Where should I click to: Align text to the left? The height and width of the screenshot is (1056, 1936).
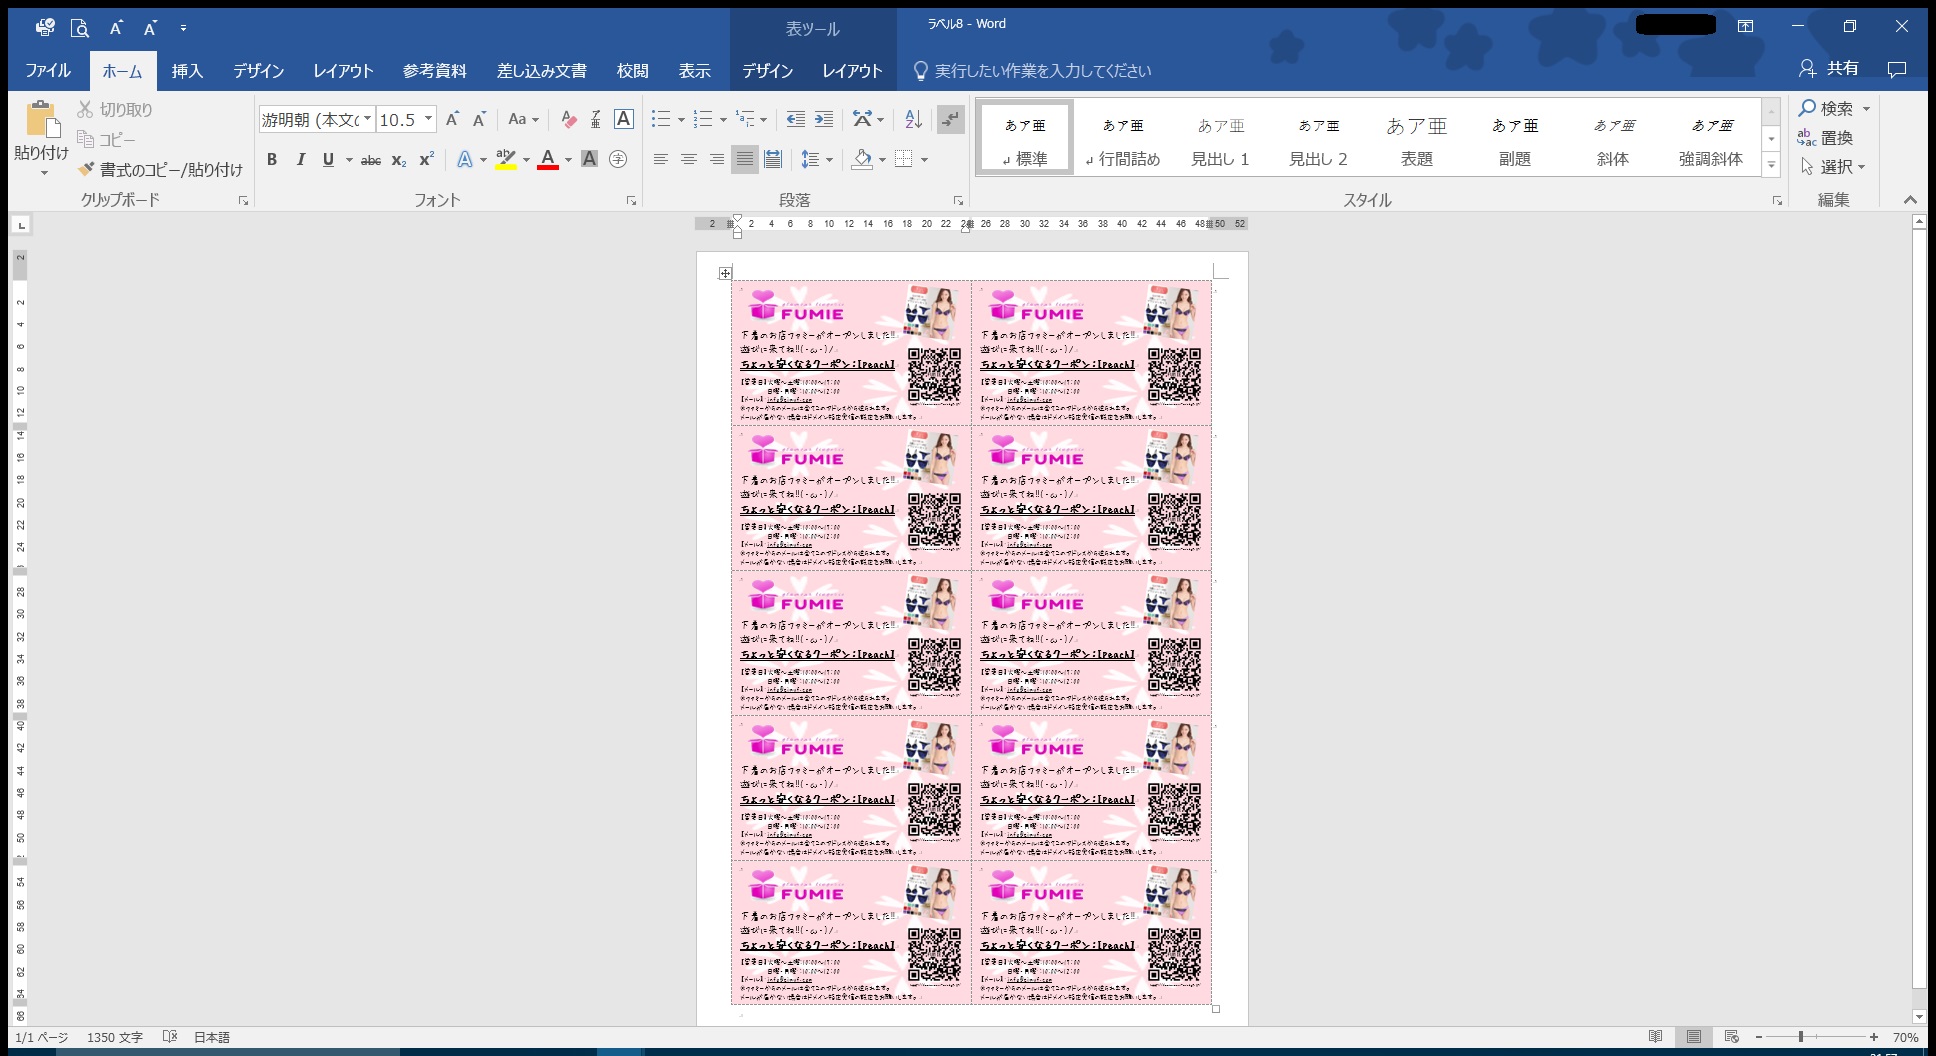pyautogui.click(x=661, y=159)
